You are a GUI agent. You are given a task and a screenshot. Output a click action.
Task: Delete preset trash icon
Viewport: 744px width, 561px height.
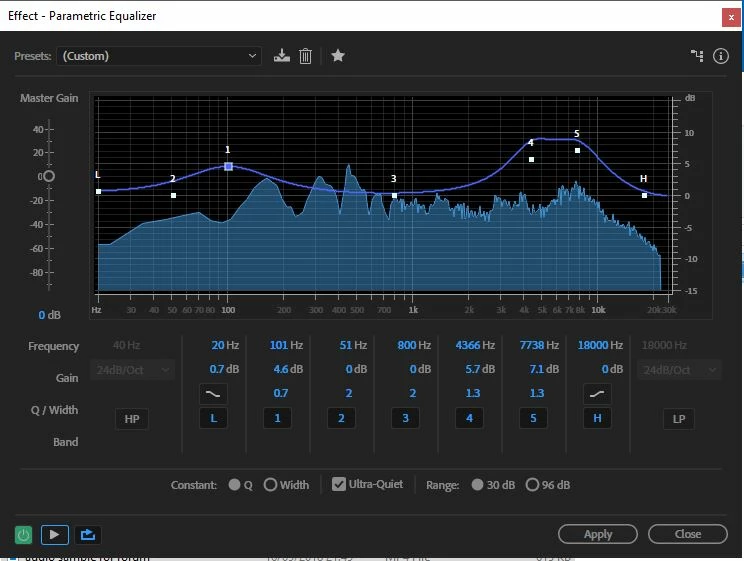306,56
